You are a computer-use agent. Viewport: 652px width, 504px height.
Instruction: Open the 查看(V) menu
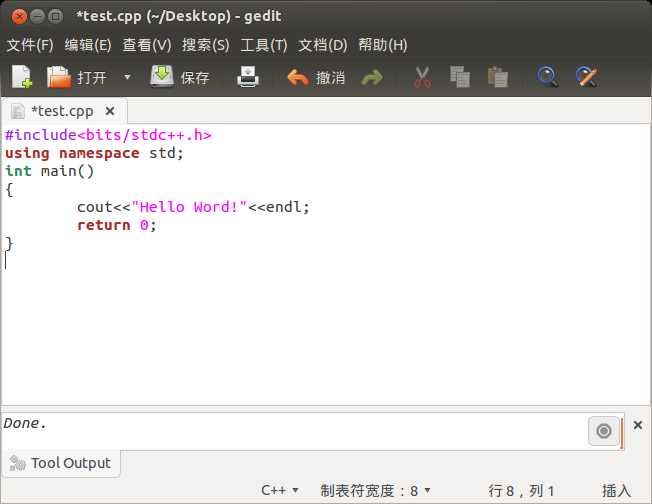coord(147,45)
